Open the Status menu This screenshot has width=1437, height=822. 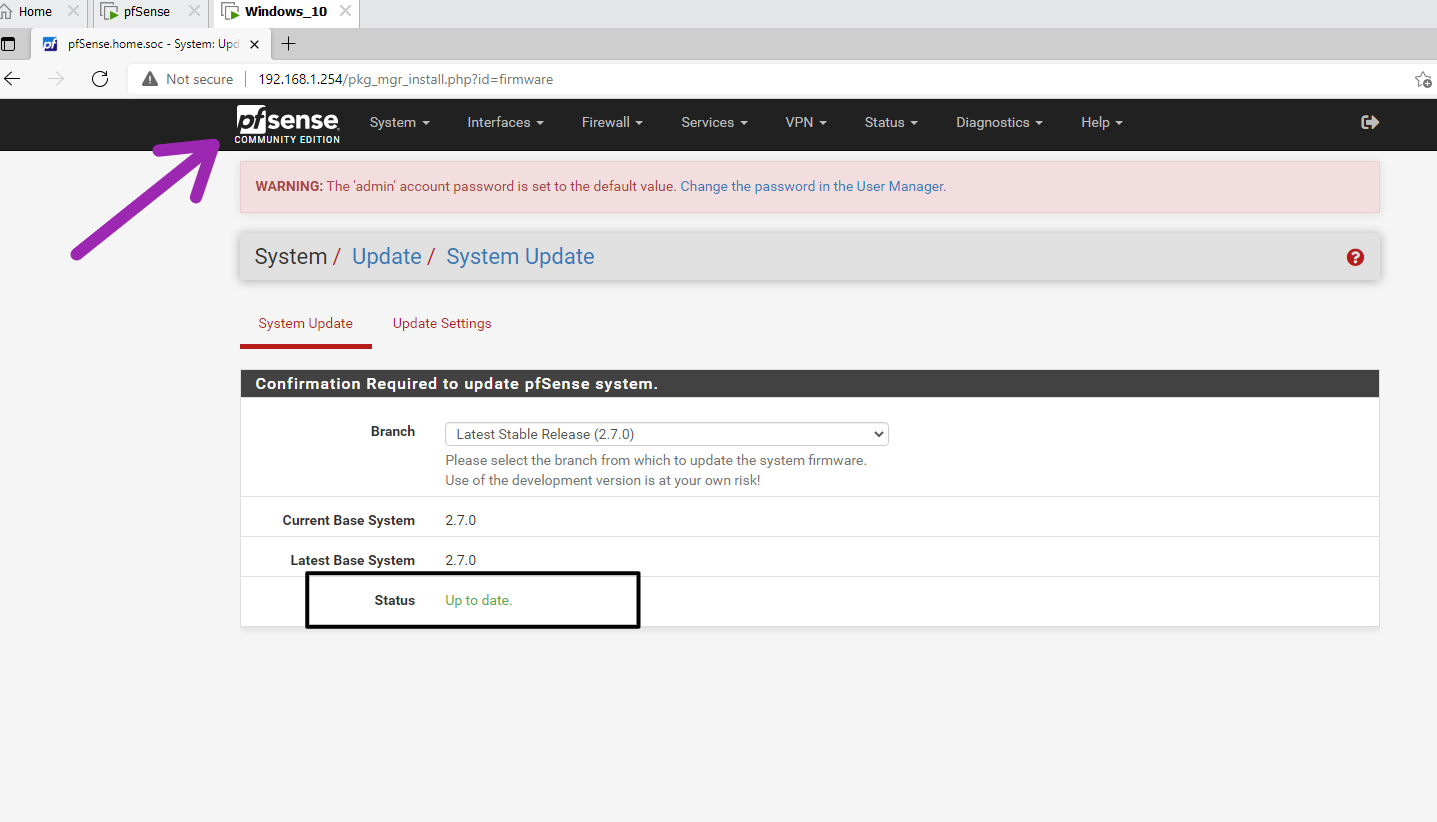[x=891, y=122]
